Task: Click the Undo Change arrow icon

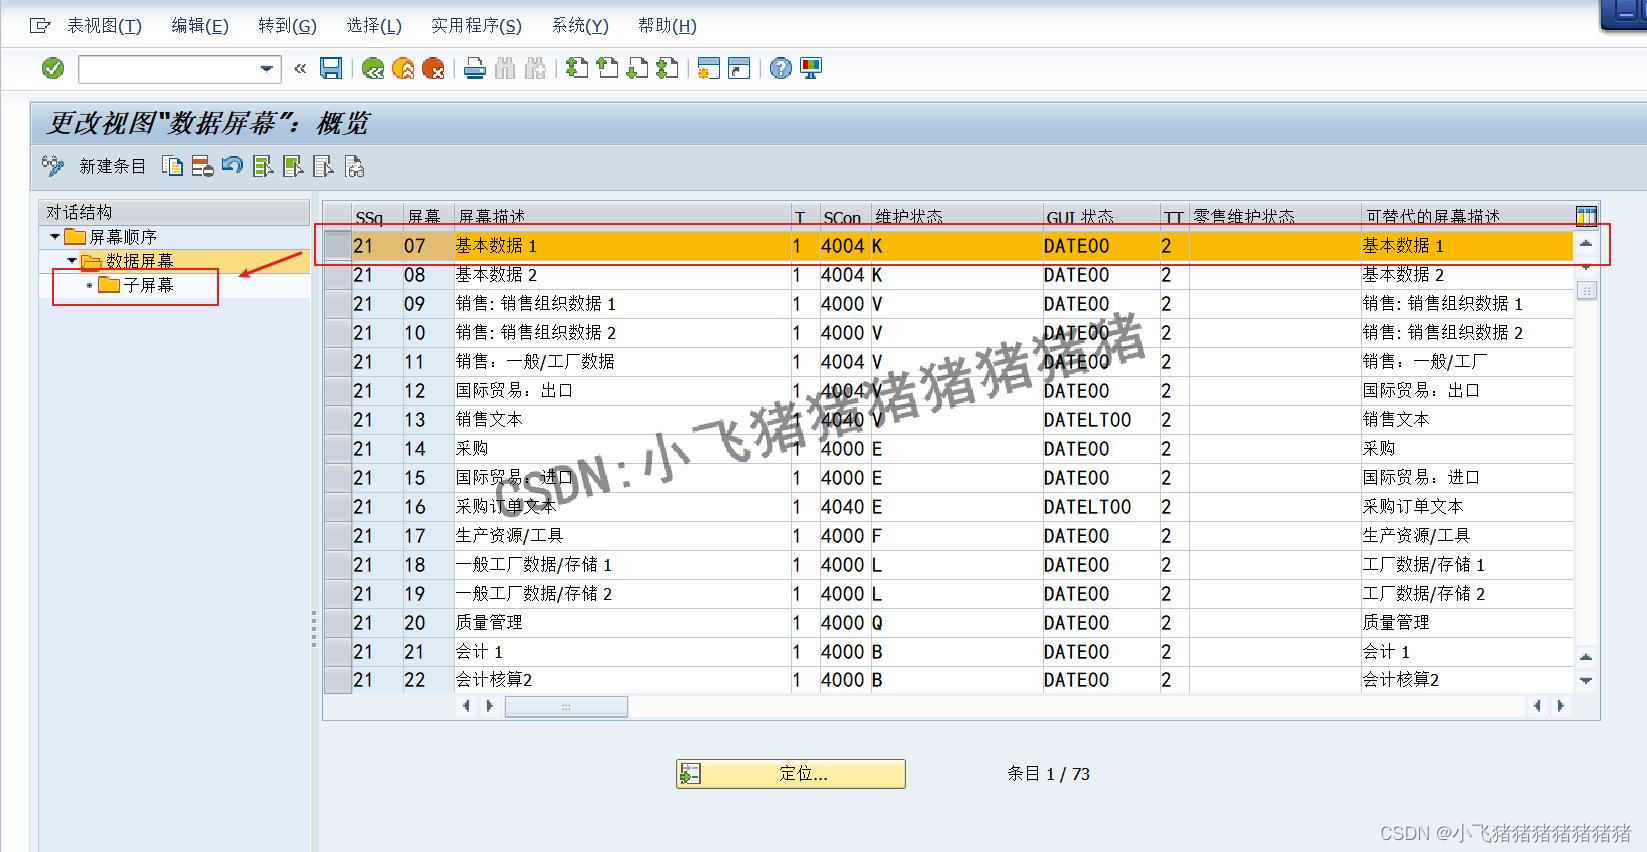Action: click(232, 165)
